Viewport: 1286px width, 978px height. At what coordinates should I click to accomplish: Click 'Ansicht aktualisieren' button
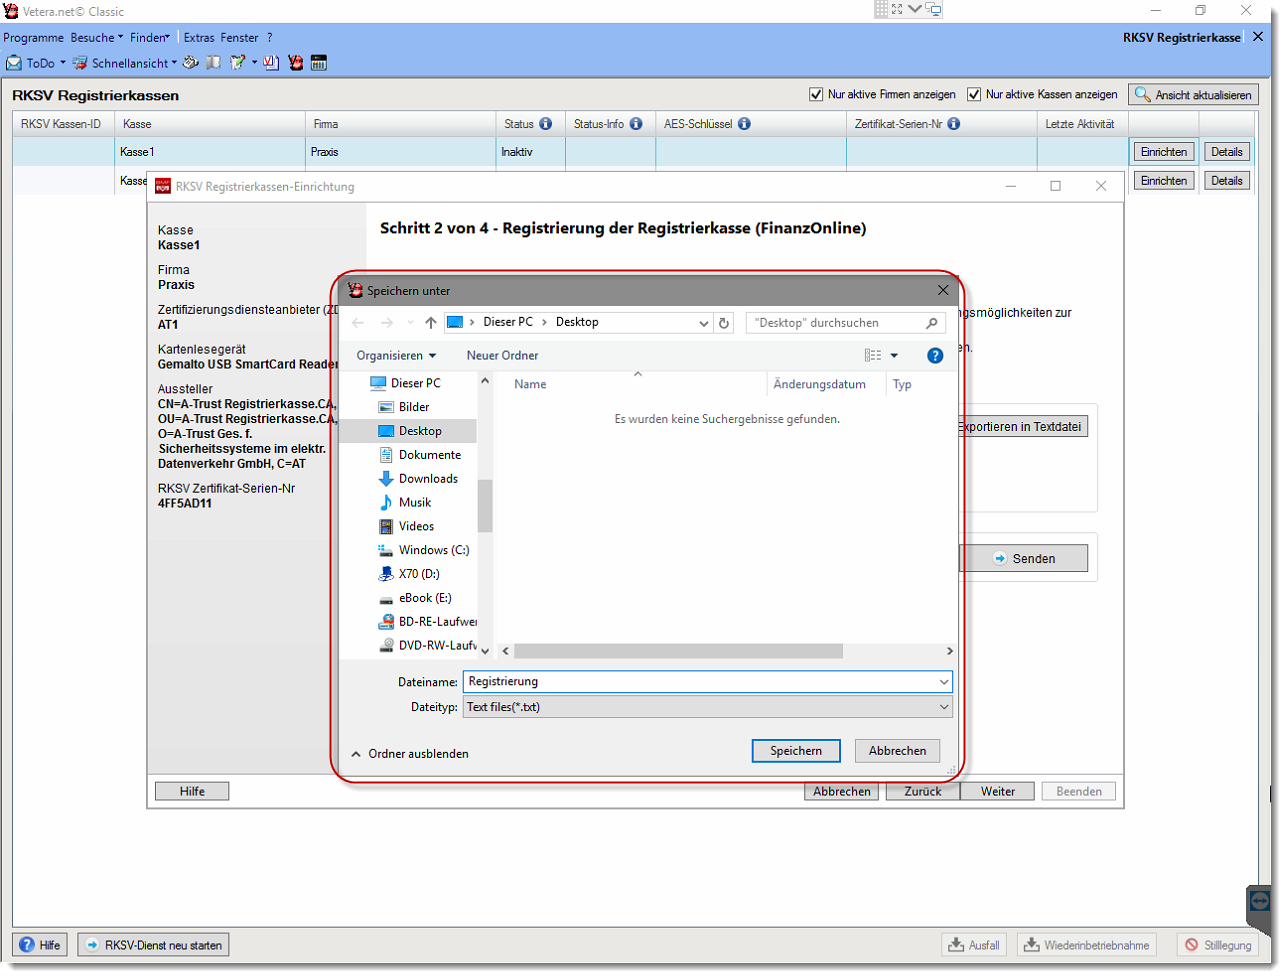[x=1193, y=95]
